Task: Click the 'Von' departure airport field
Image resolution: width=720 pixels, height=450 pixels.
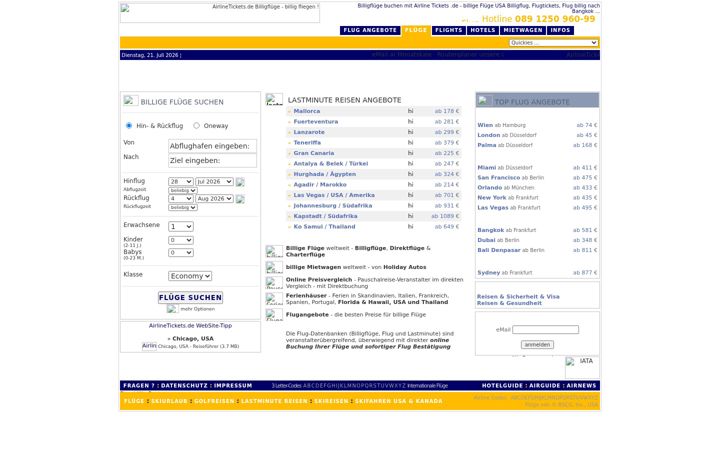Action: point(213,146)
